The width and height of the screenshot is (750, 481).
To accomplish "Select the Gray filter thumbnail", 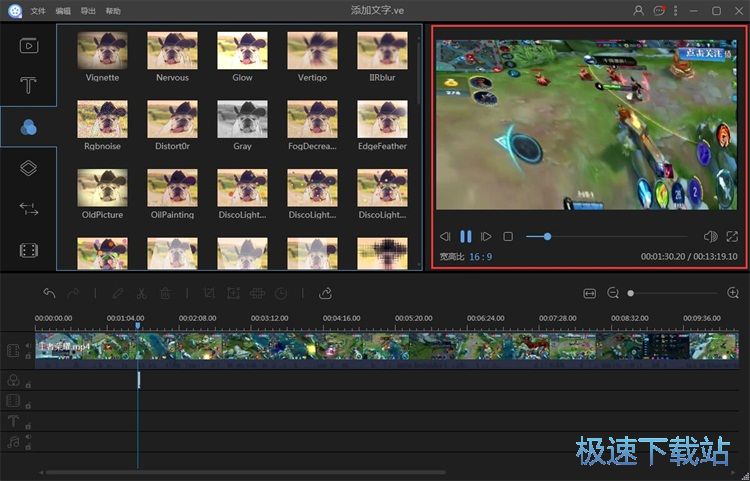I will click(x=242, y=119).
